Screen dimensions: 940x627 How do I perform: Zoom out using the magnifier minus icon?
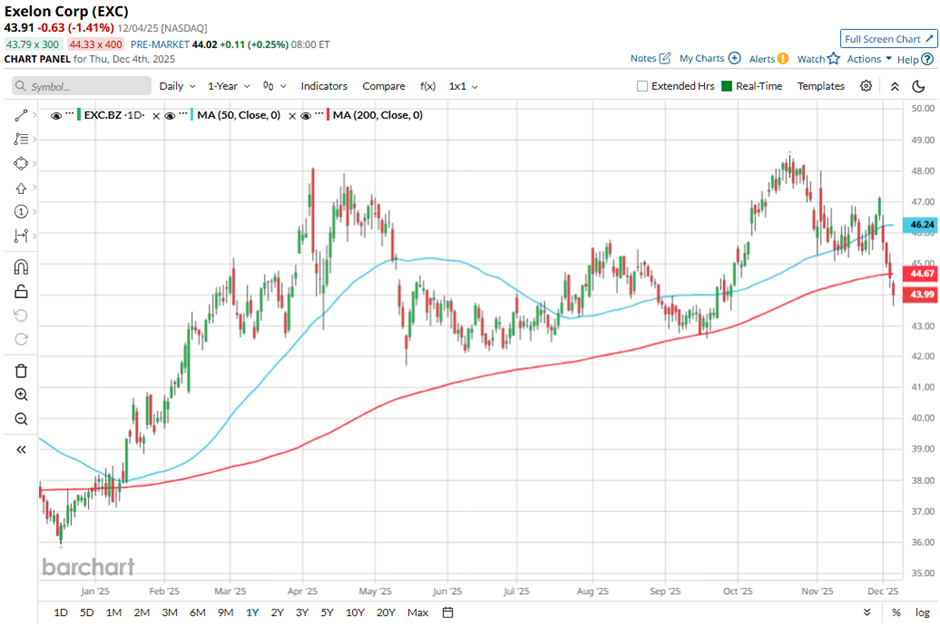tap(21, 419)
